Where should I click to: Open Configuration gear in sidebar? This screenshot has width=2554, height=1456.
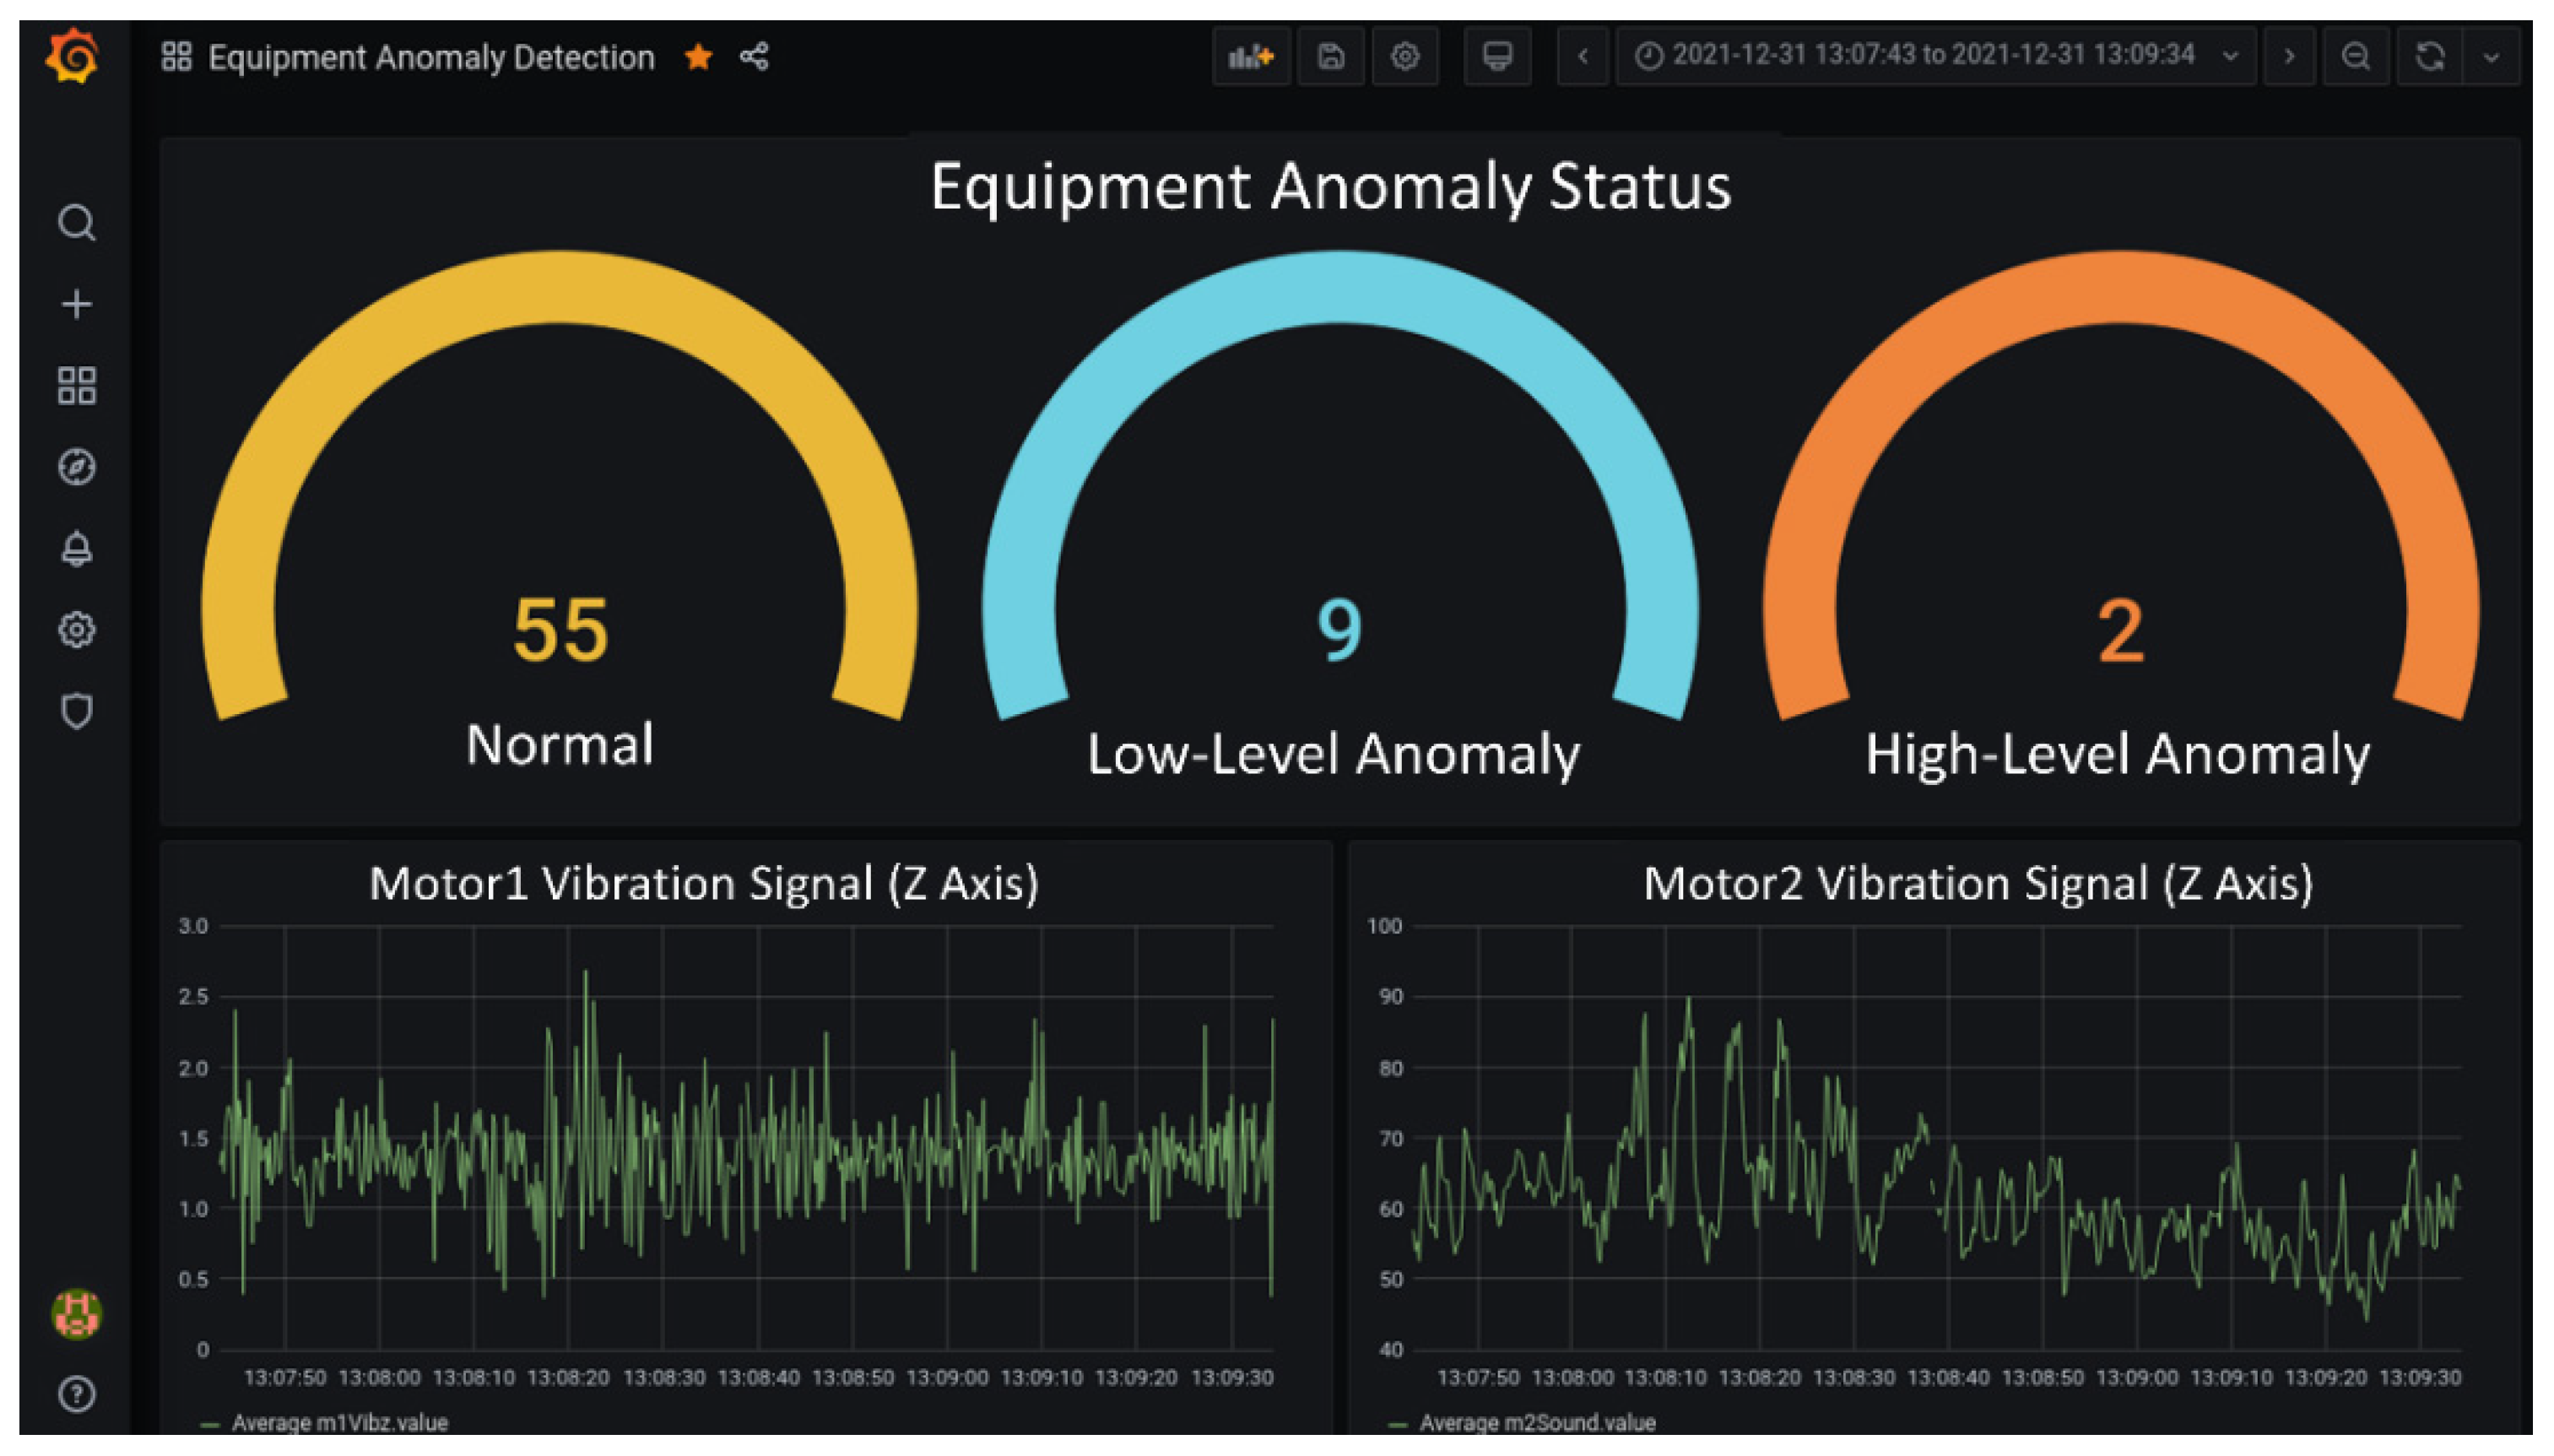(76, 630)
